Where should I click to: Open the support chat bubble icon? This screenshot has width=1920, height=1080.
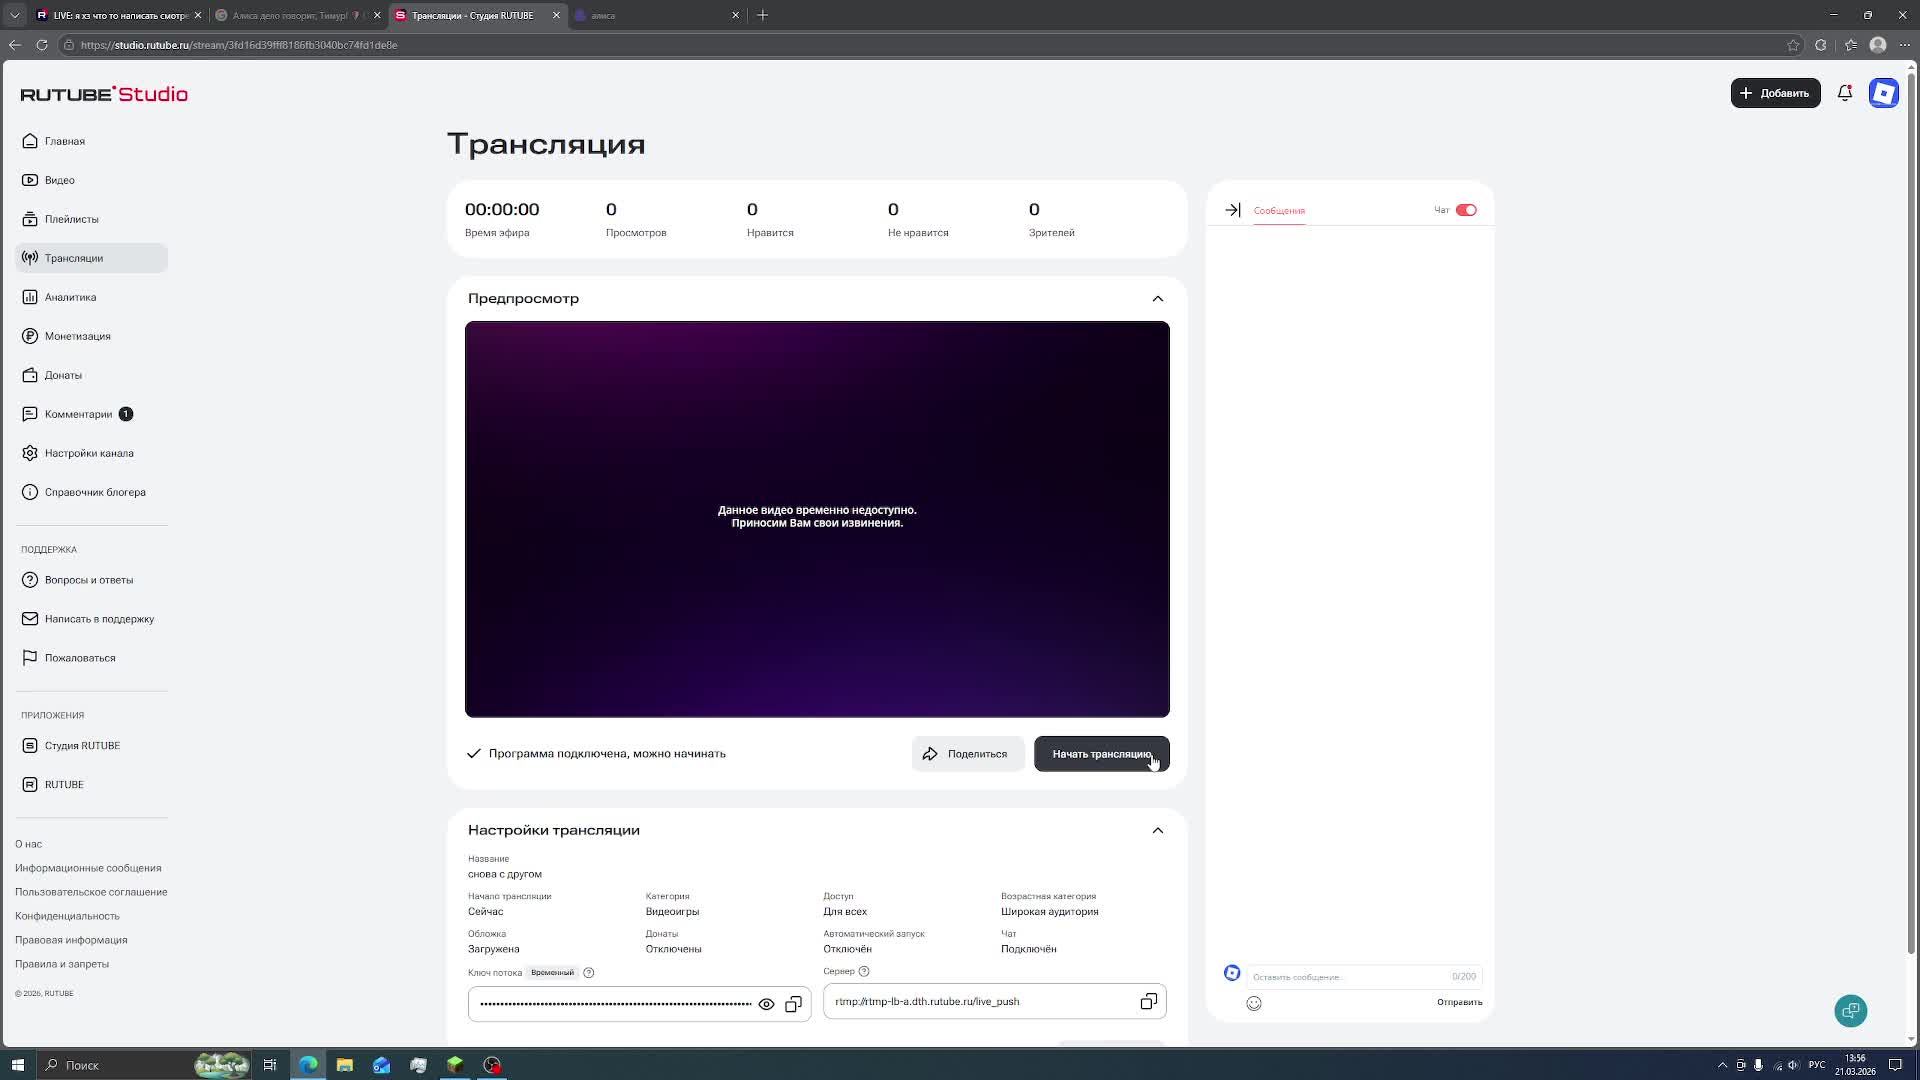coord(1850,1010)
